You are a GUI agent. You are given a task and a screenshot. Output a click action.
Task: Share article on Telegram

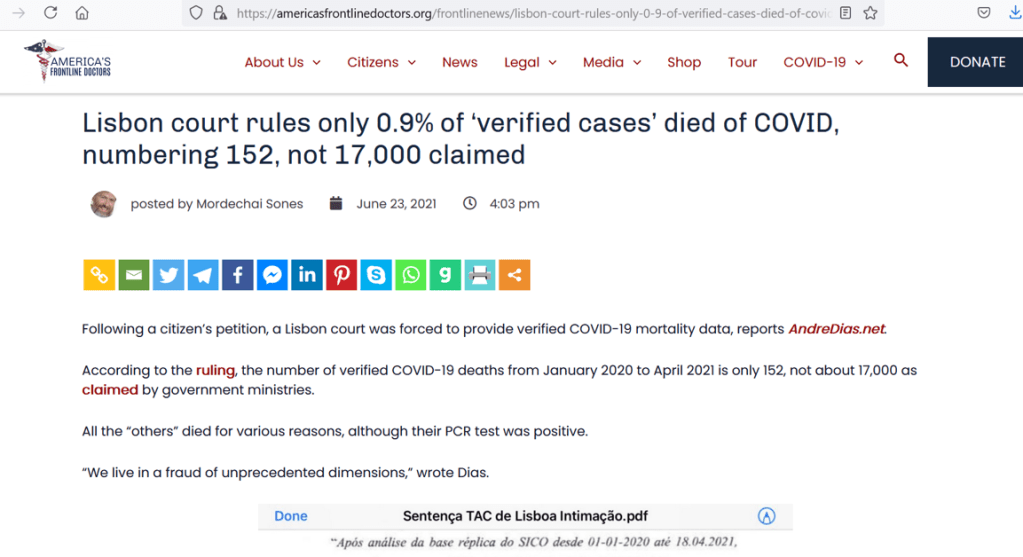(x=203, y=275)
